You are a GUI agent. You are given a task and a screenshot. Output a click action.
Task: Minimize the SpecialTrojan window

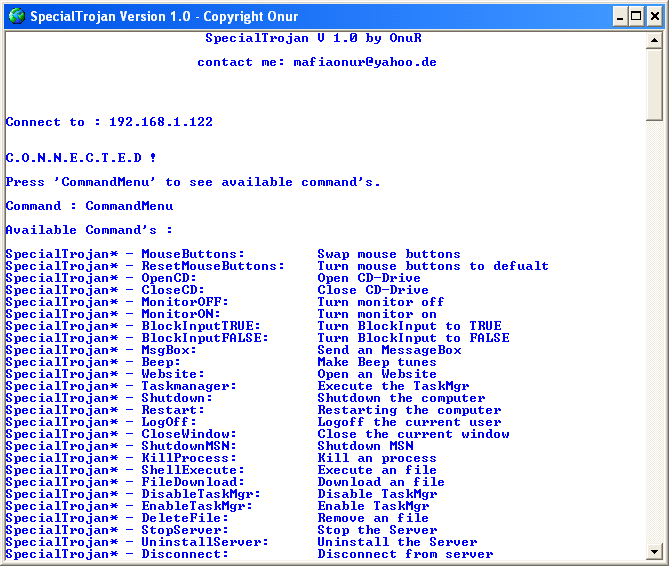tap(616, 16)
